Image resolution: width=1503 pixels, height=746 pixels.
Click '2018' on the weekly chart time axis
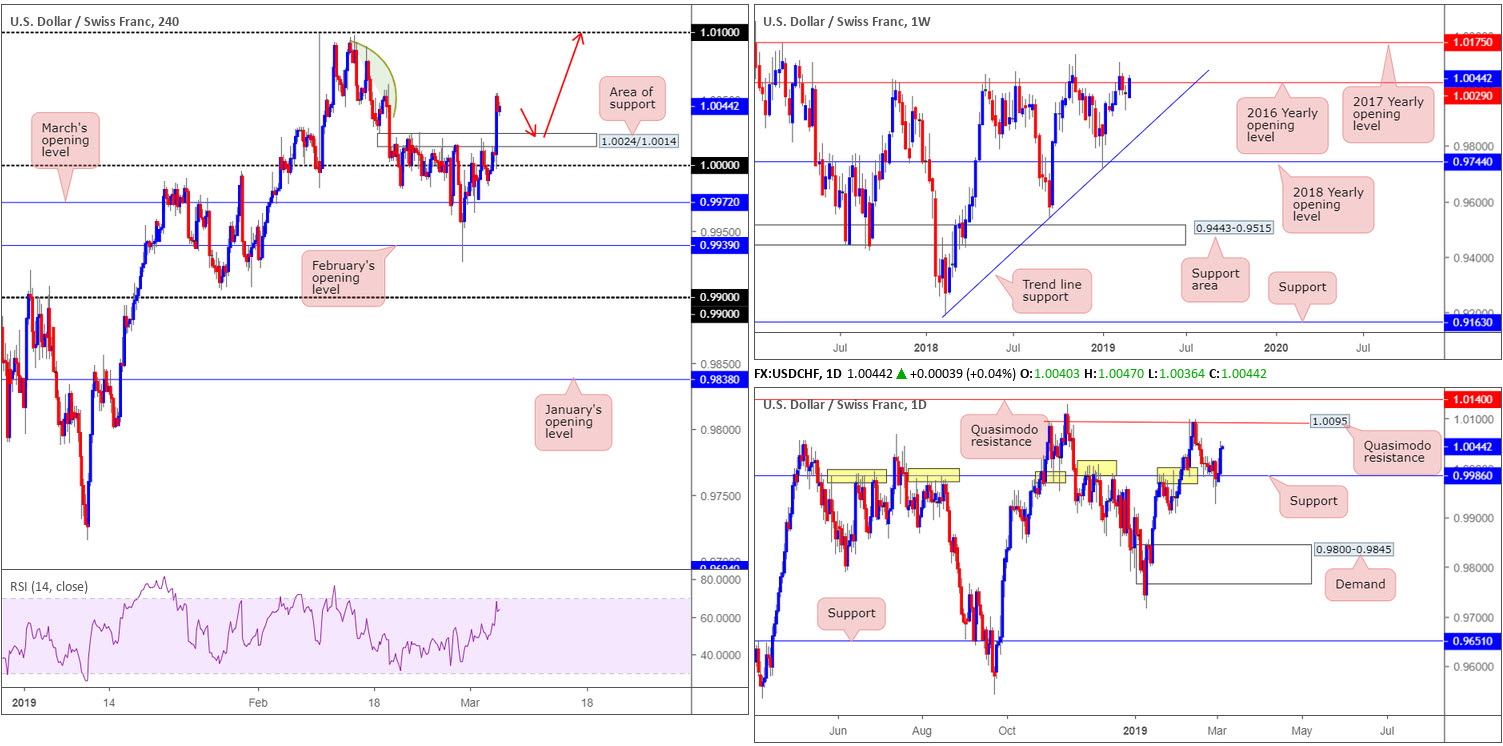(x=927, y=347)
